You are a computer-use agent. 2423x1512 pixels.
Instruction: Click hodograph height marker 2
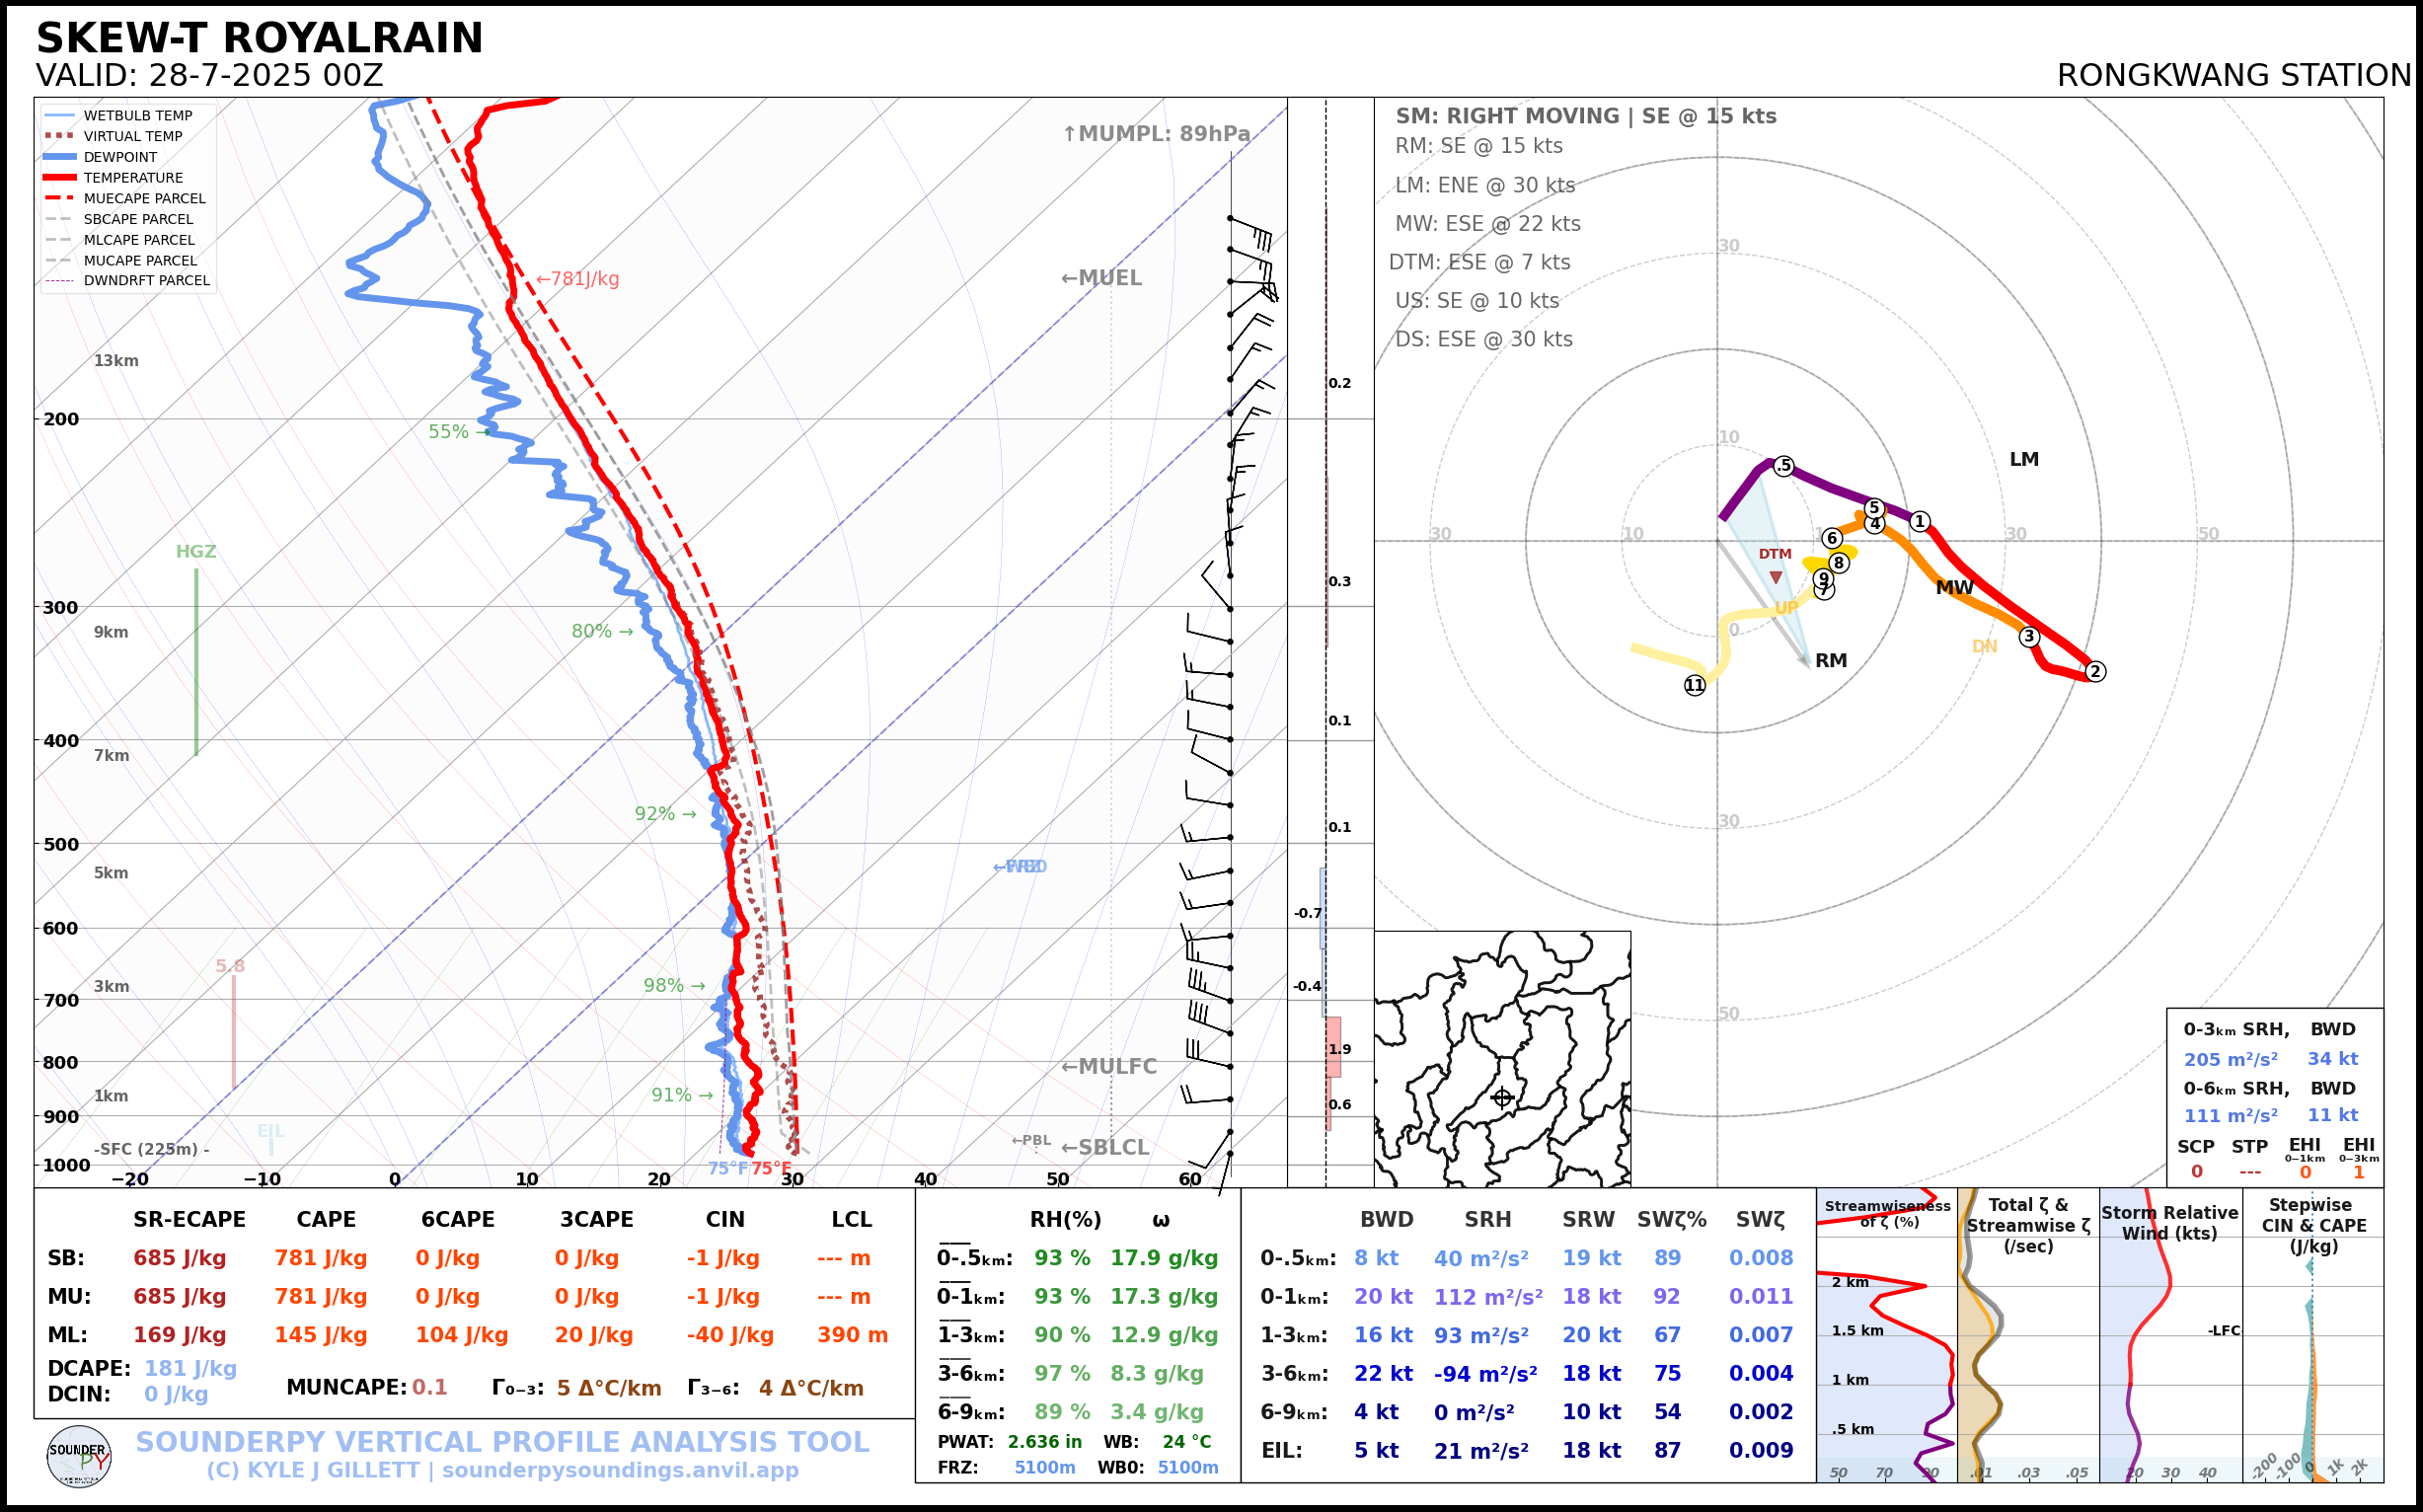[x=2095, y=671]
